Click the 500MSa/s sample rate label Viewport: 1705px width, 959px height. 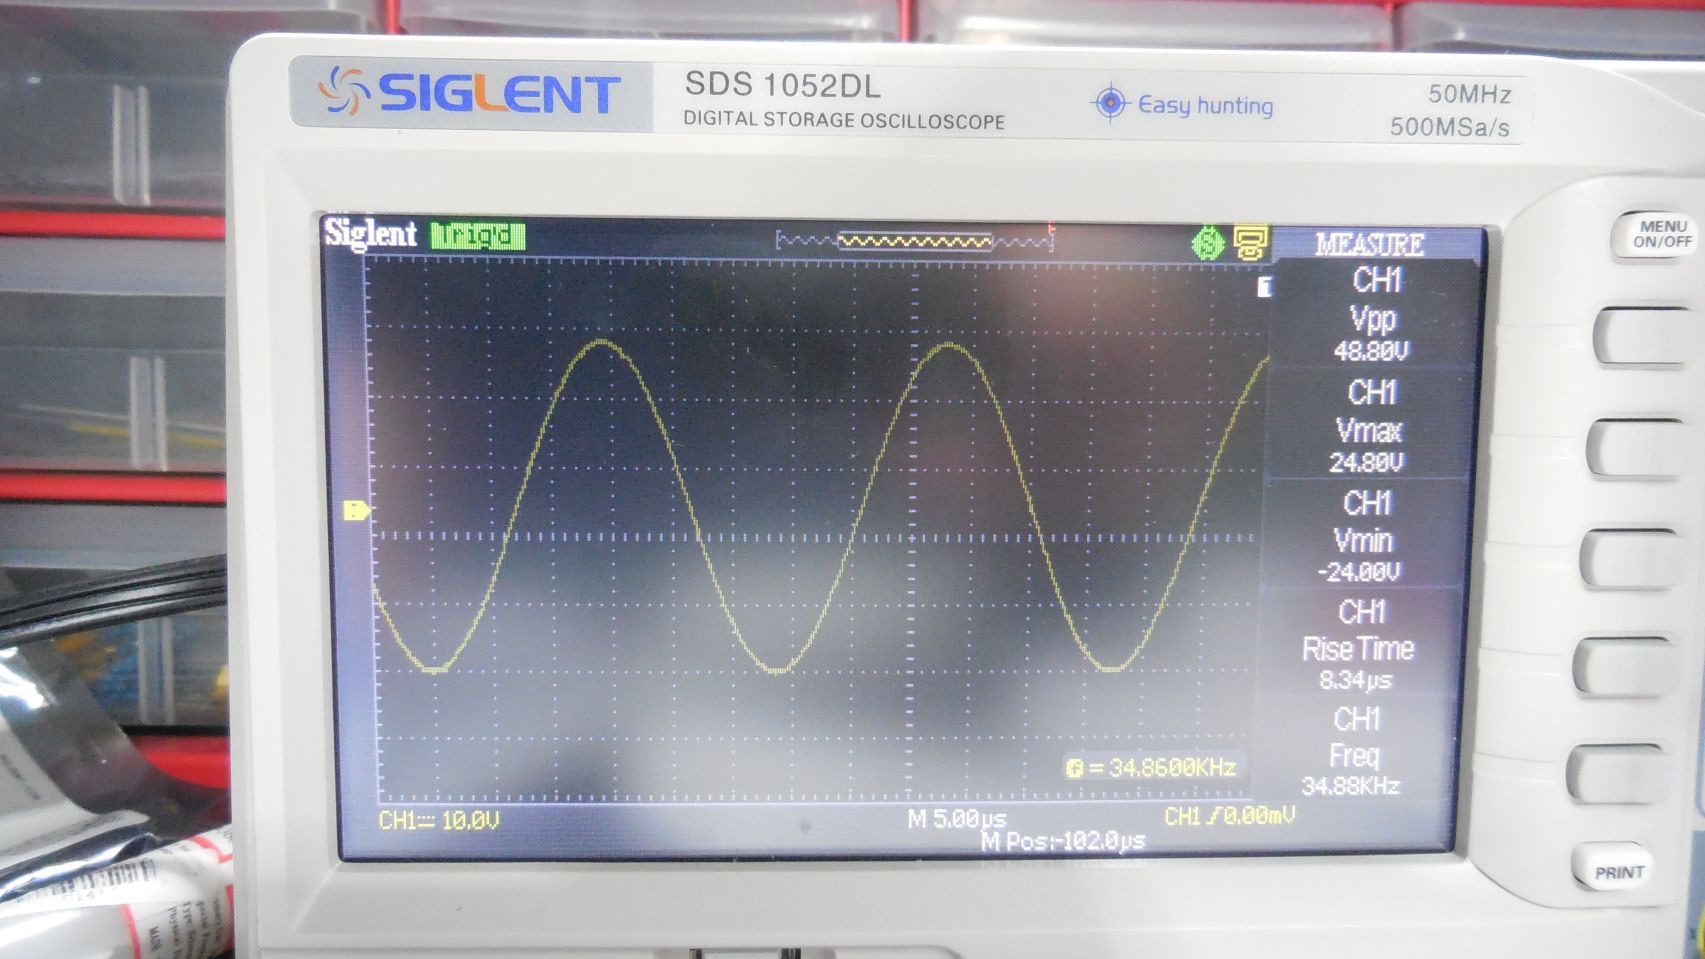tap(1449, 127)
